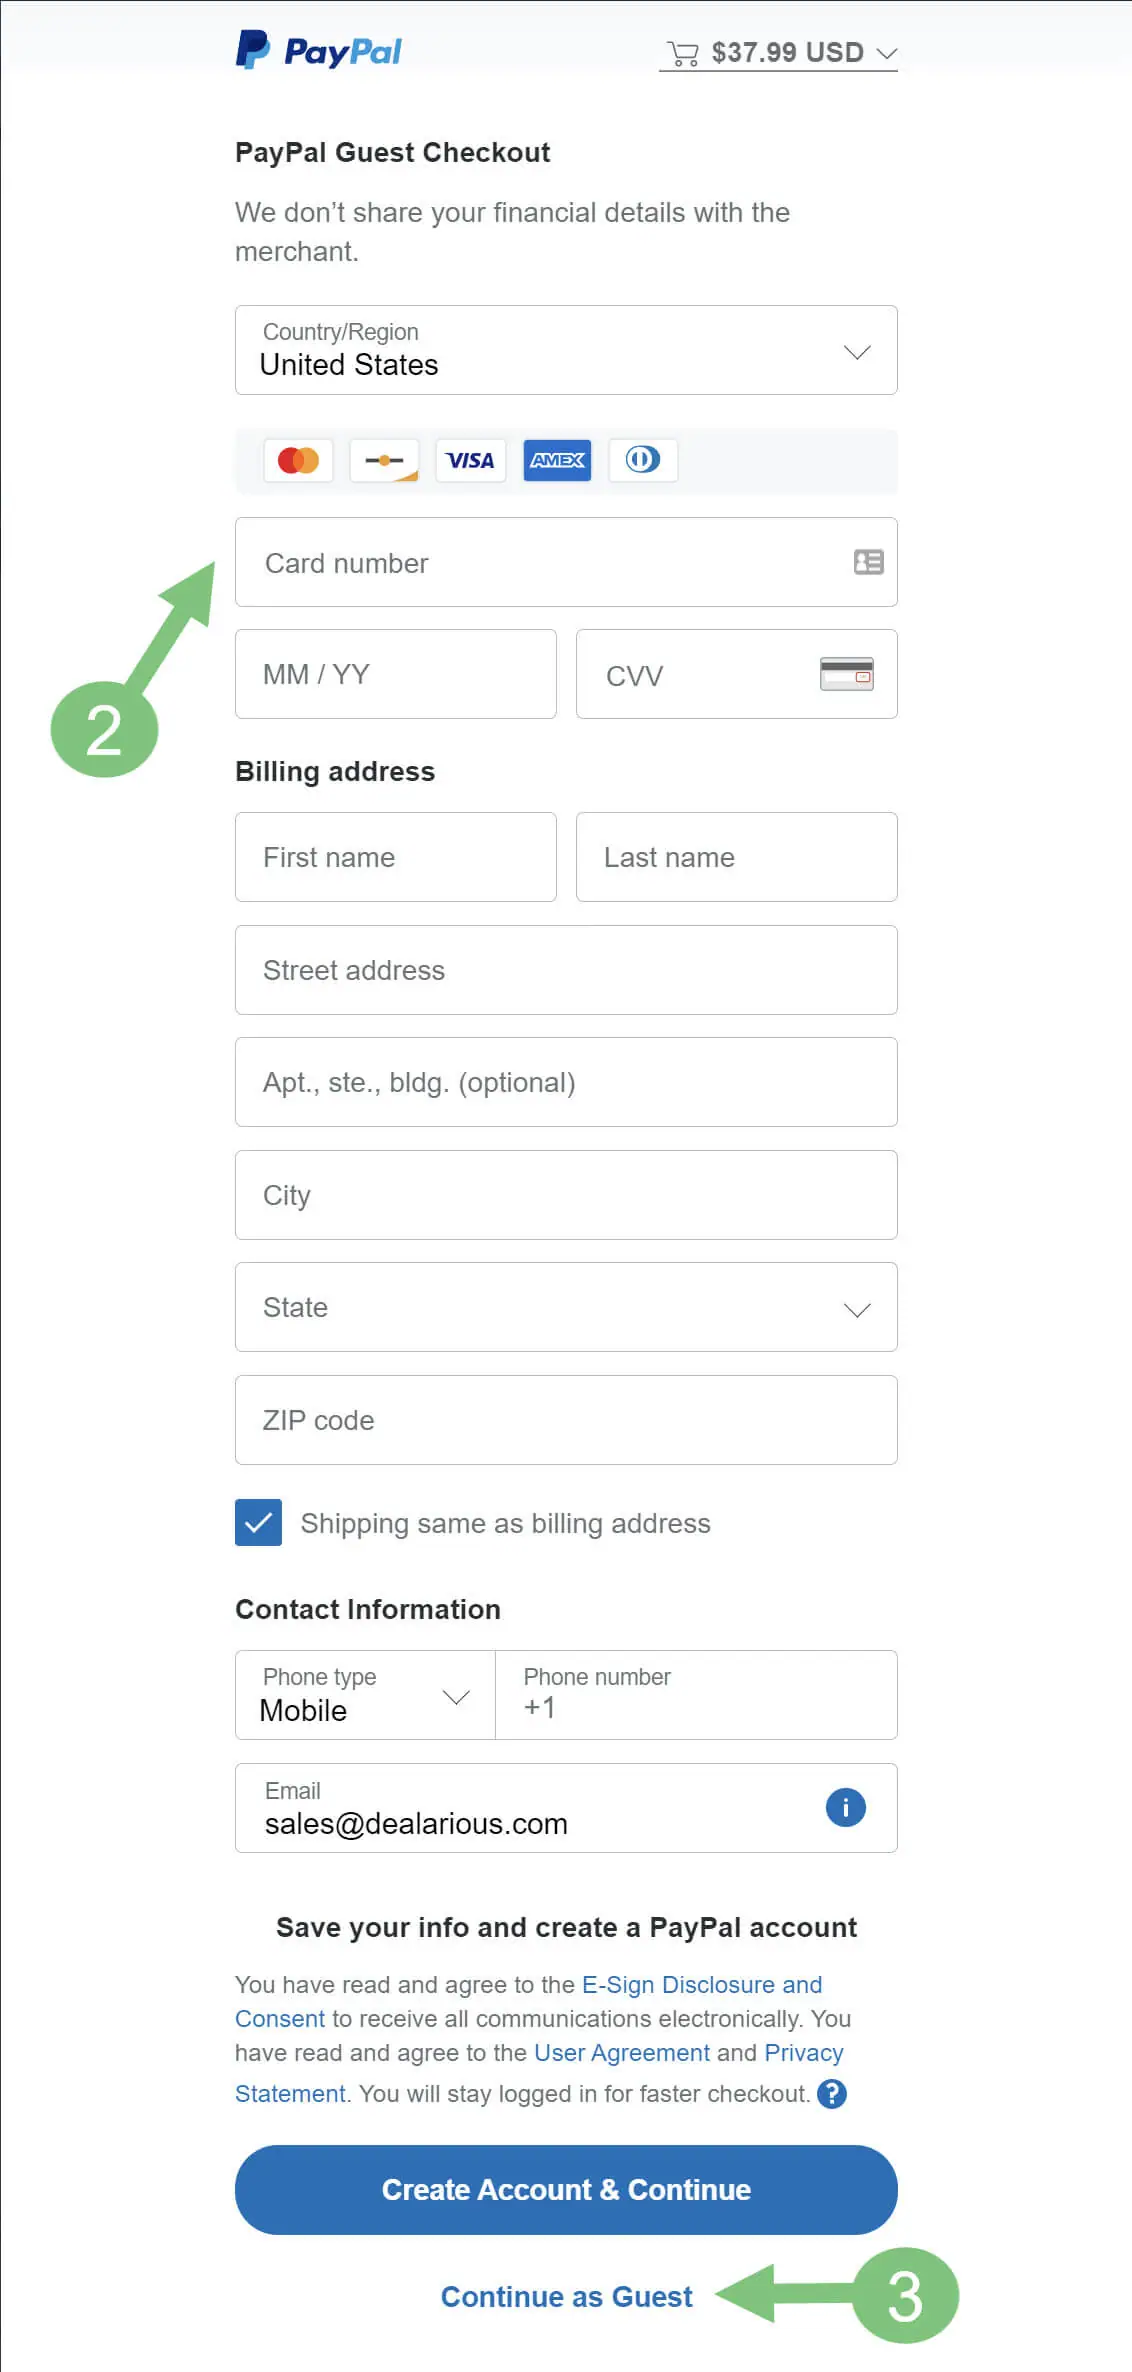Click the stay logged in help icon
This screenshot has width=1132, height=2372.
(x=832, y=2094)
